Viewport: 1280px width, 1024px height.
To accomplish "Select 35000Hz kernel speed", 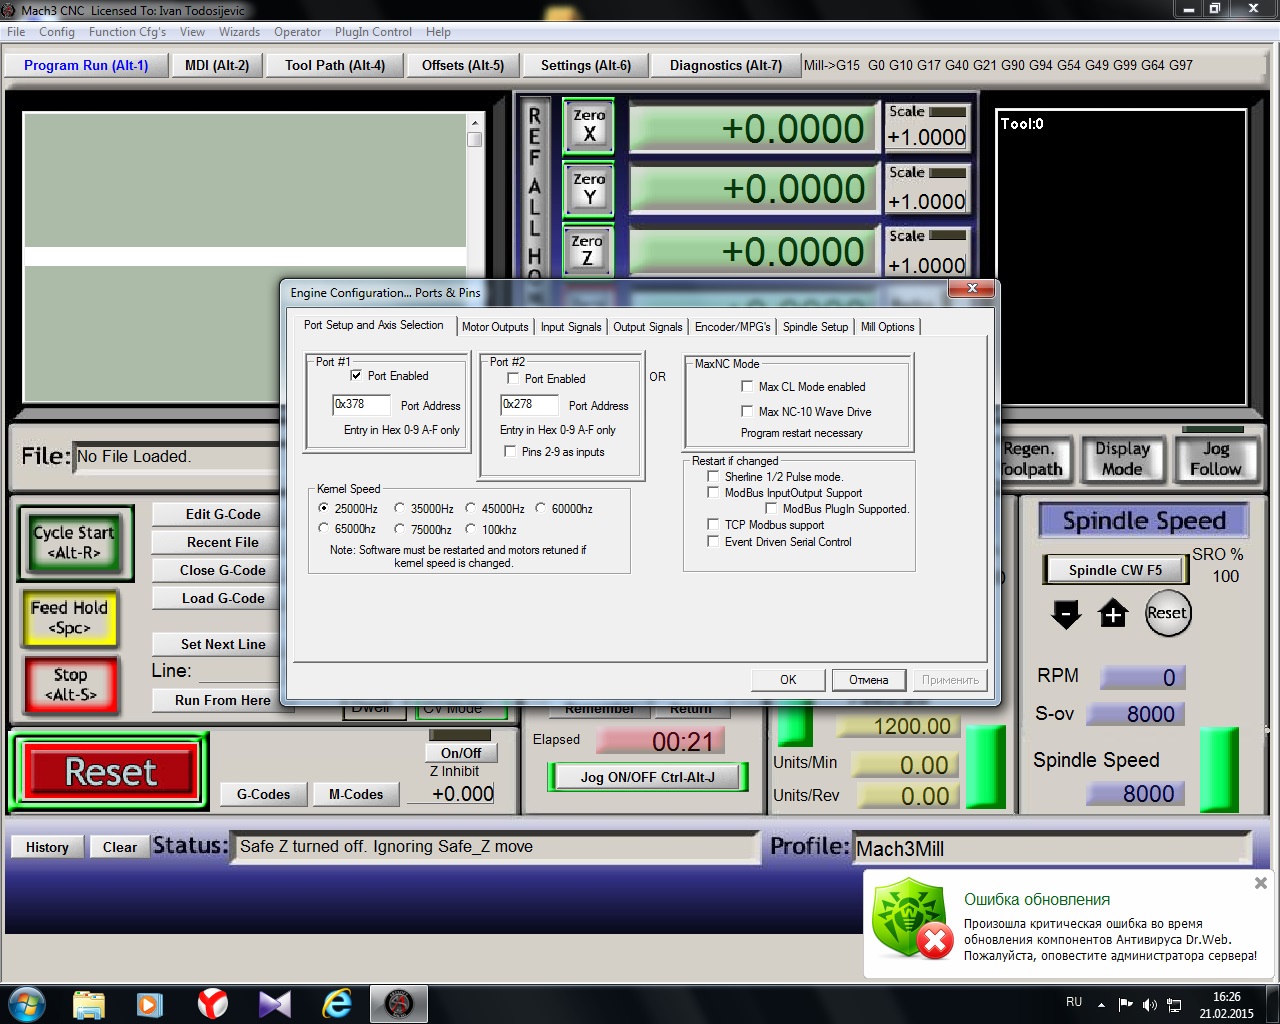I will [x=399, y=508].
